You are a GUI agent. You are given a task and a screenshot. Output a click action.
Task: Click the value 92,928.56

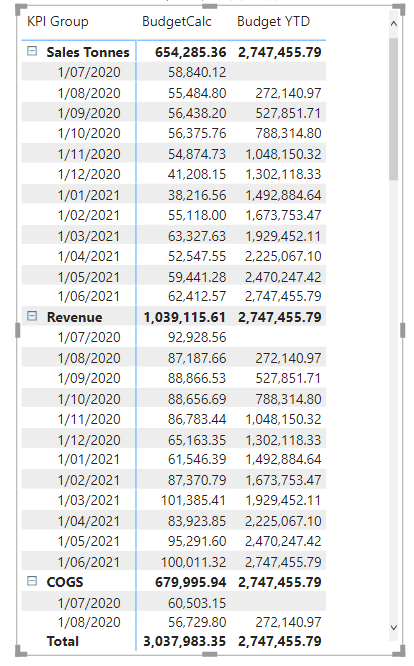197,337
